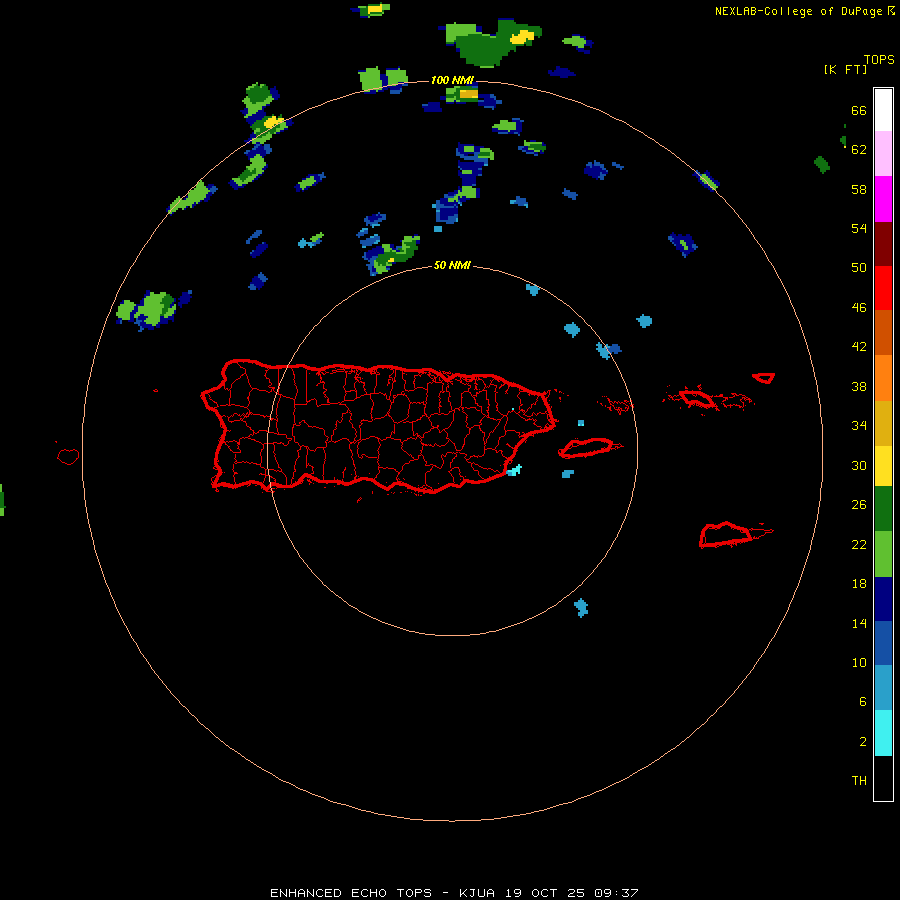
Task: Click the 18 legend value
Action: 859,584
